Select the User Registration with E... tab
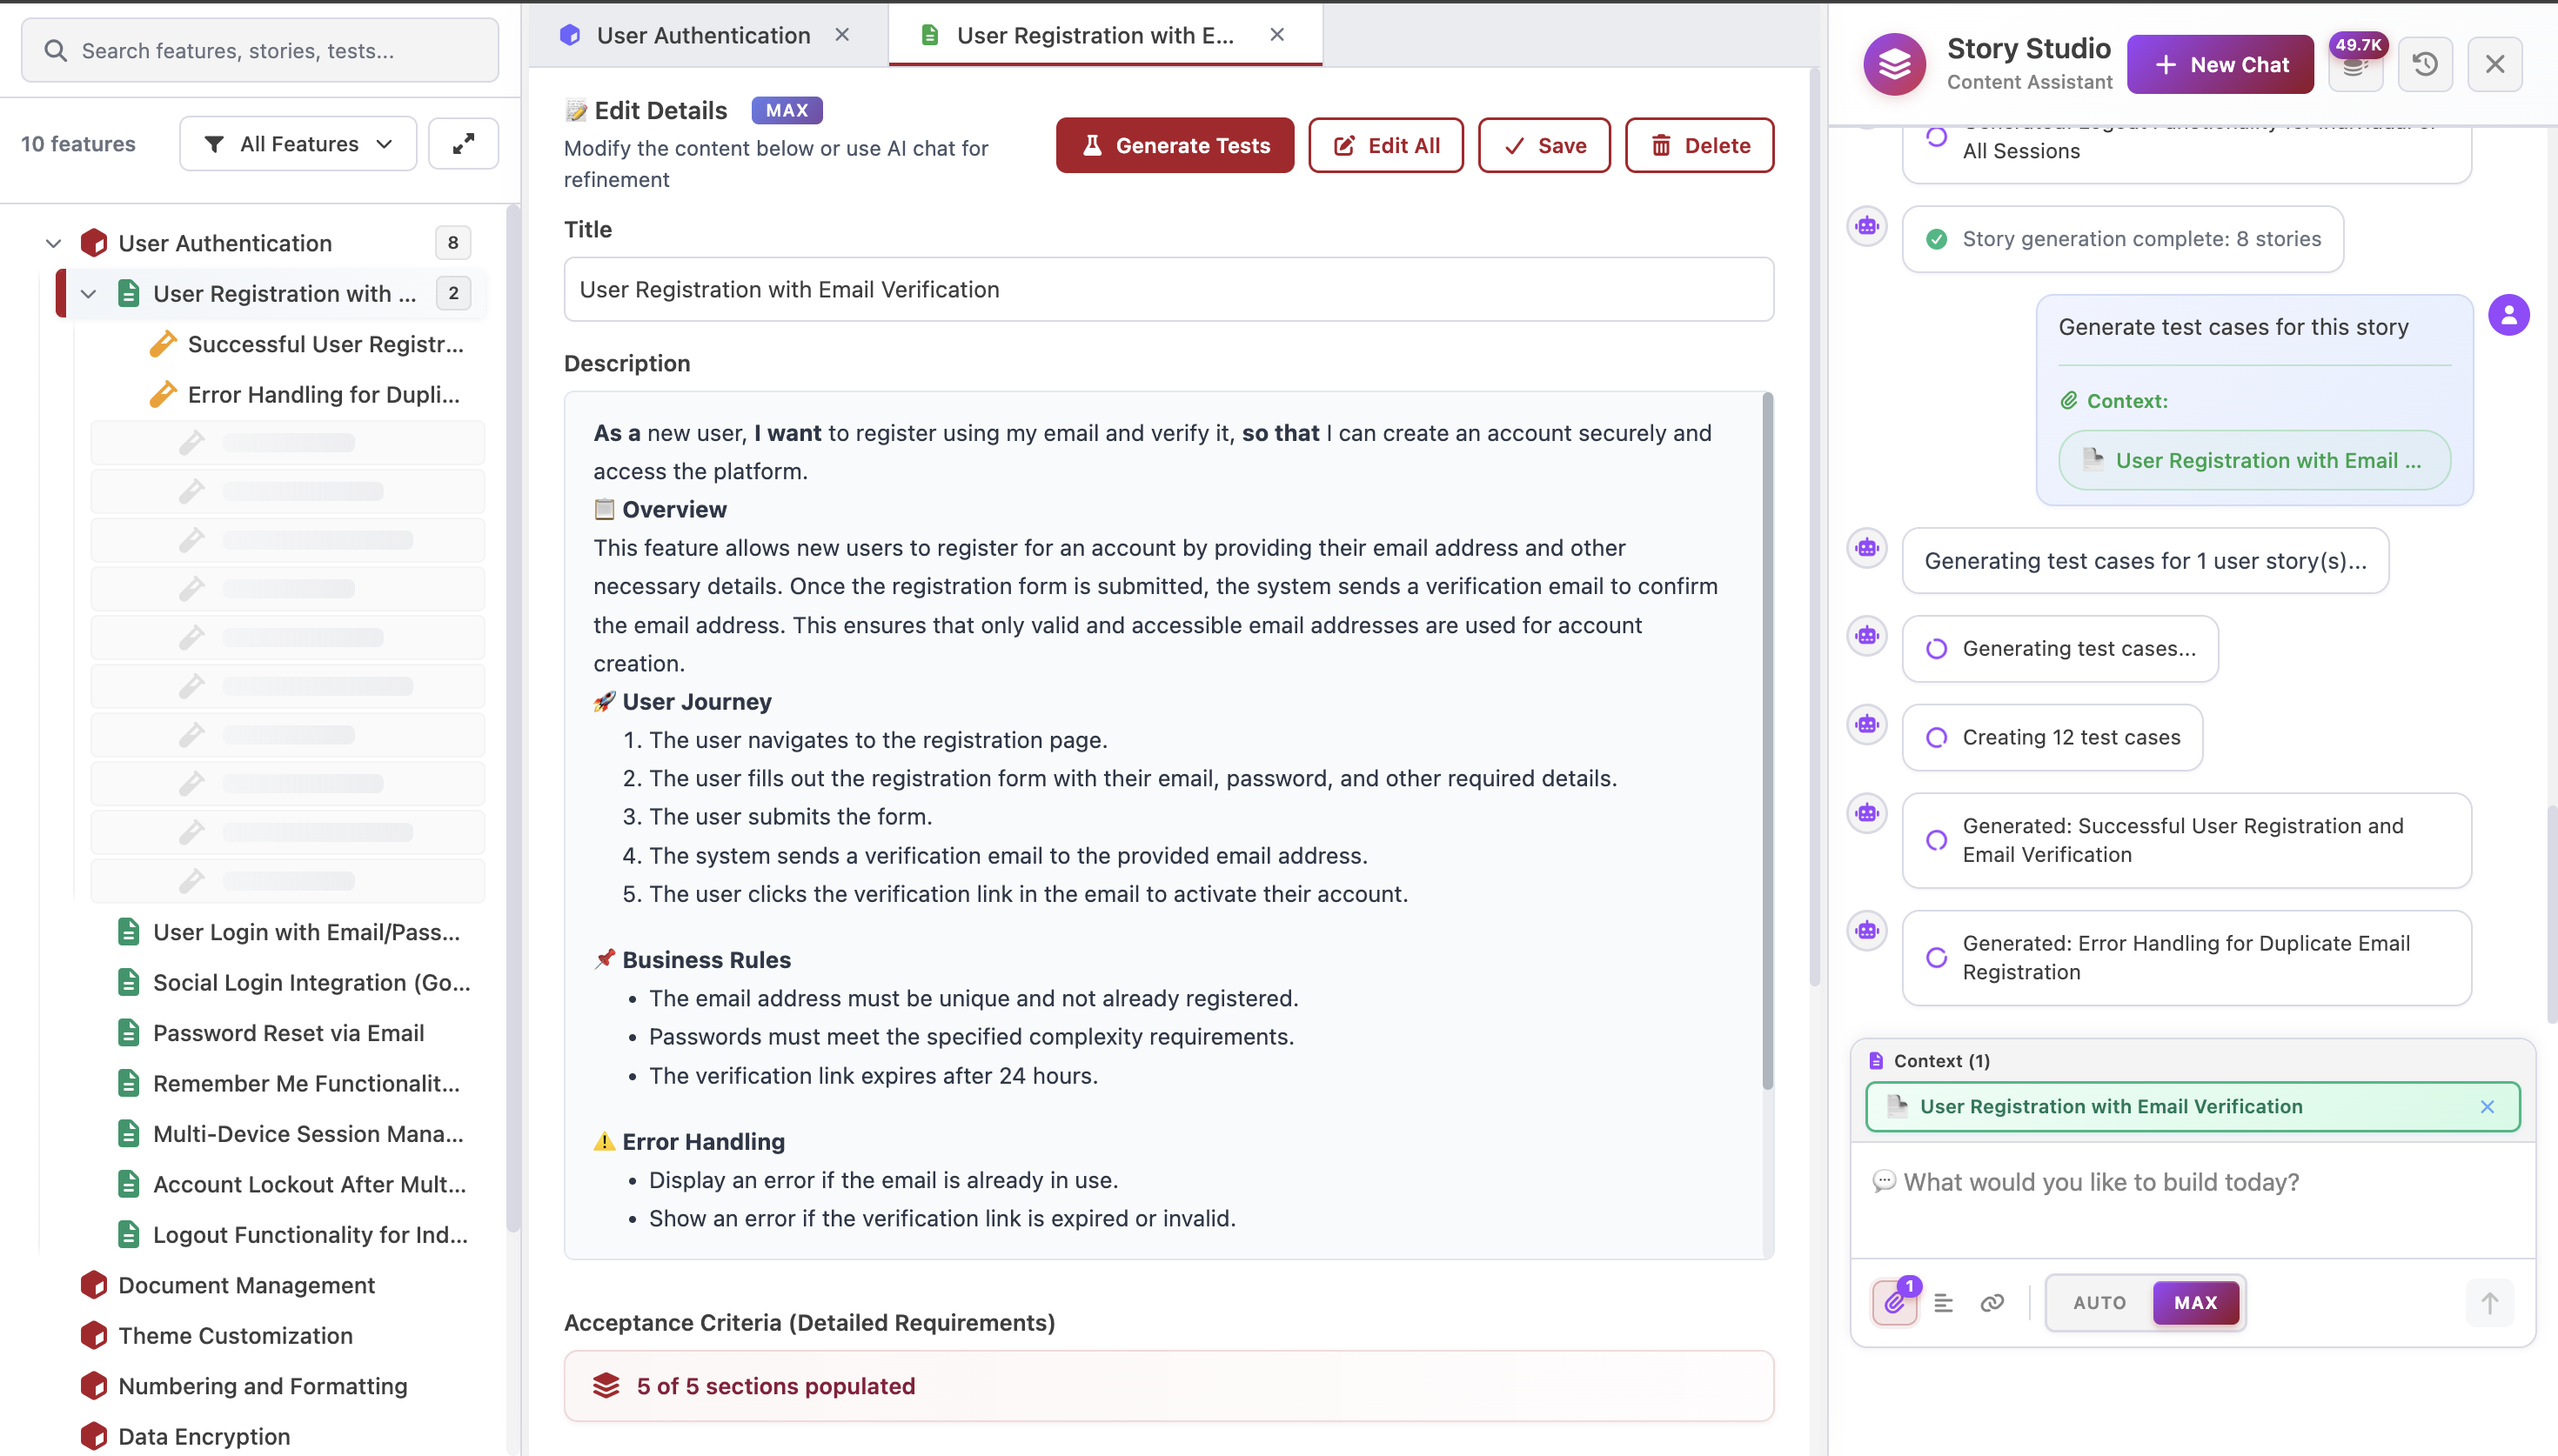Viewport: 2558px width, 1456px height. click(x=1094, y=35)
